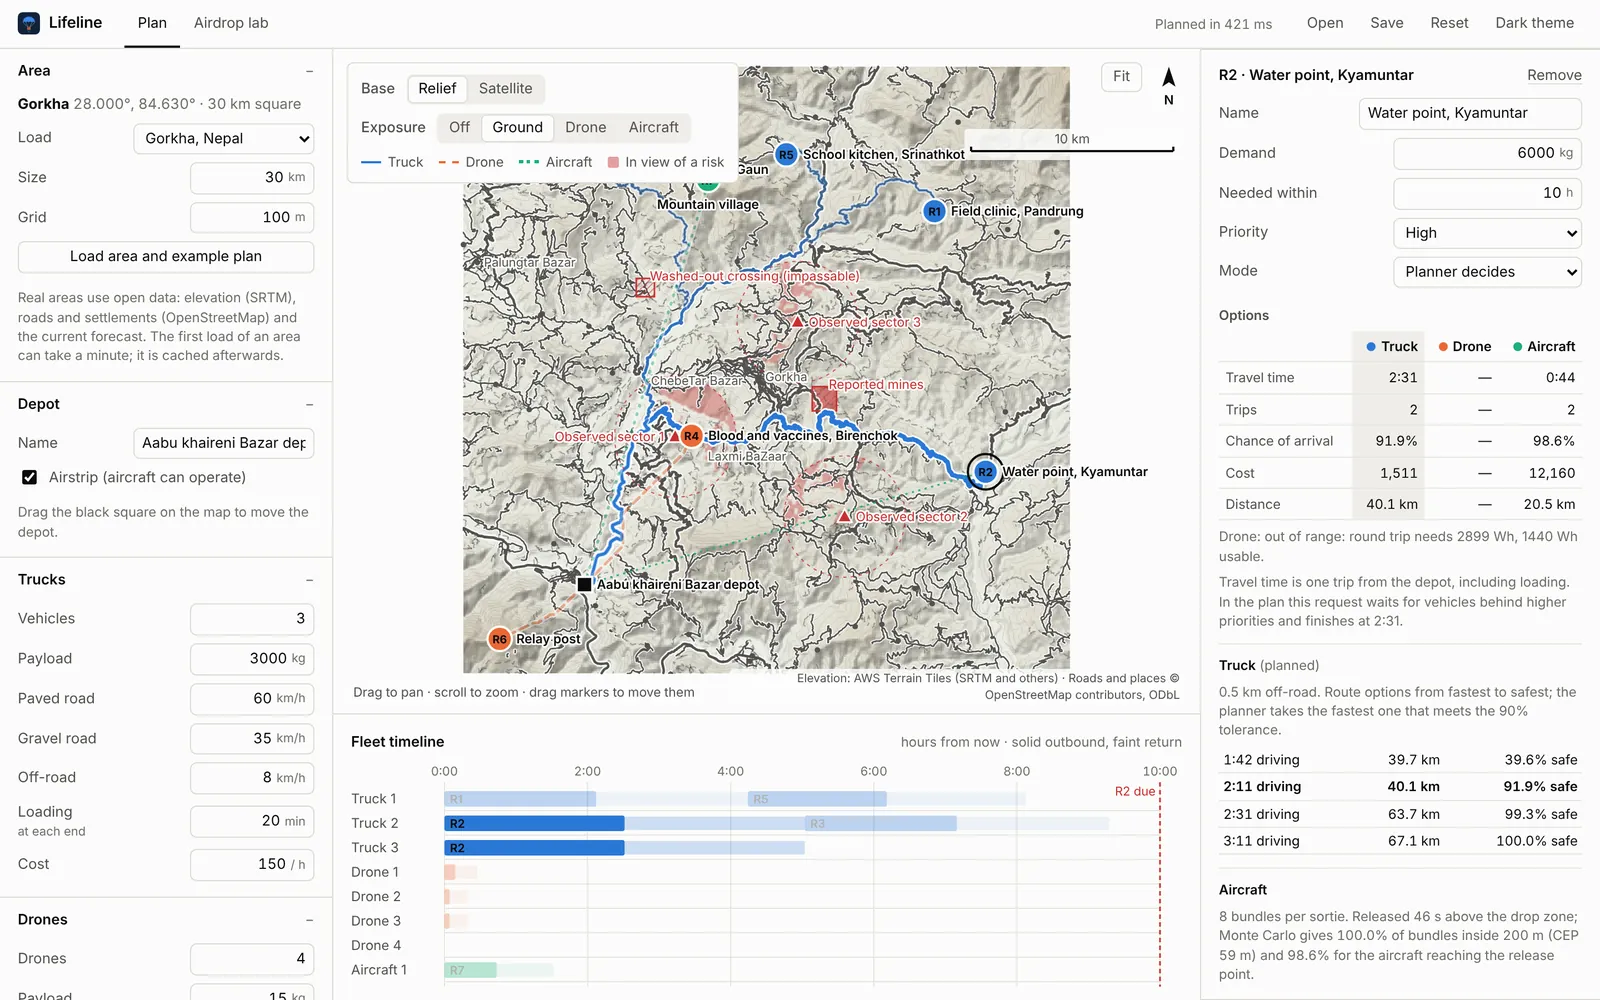The height and width of the screenshot is (1000, 1600).
Task: Click the Observed sector 2 triangle
Action: pyautogui.click(x=845, y=516)
